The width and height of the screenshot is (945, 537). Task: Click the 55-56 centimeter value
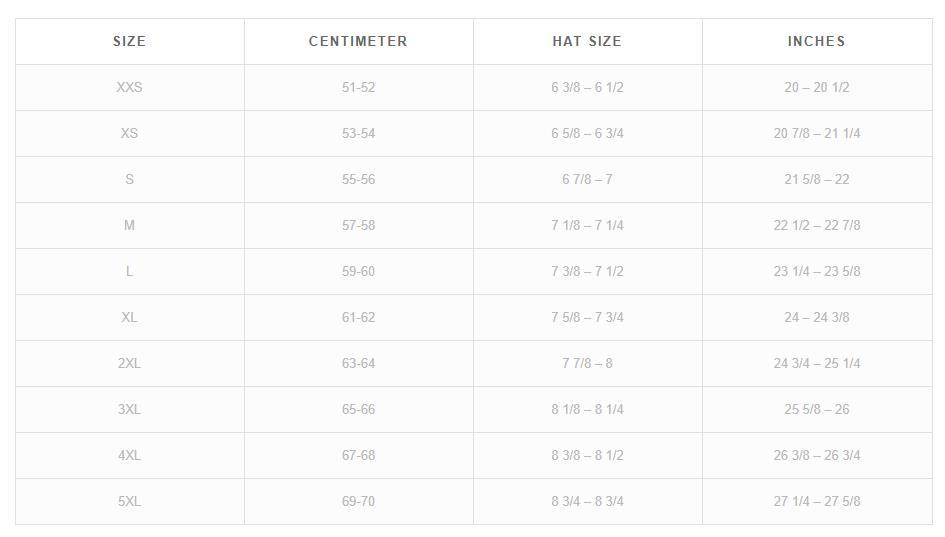tap(358, 179)
